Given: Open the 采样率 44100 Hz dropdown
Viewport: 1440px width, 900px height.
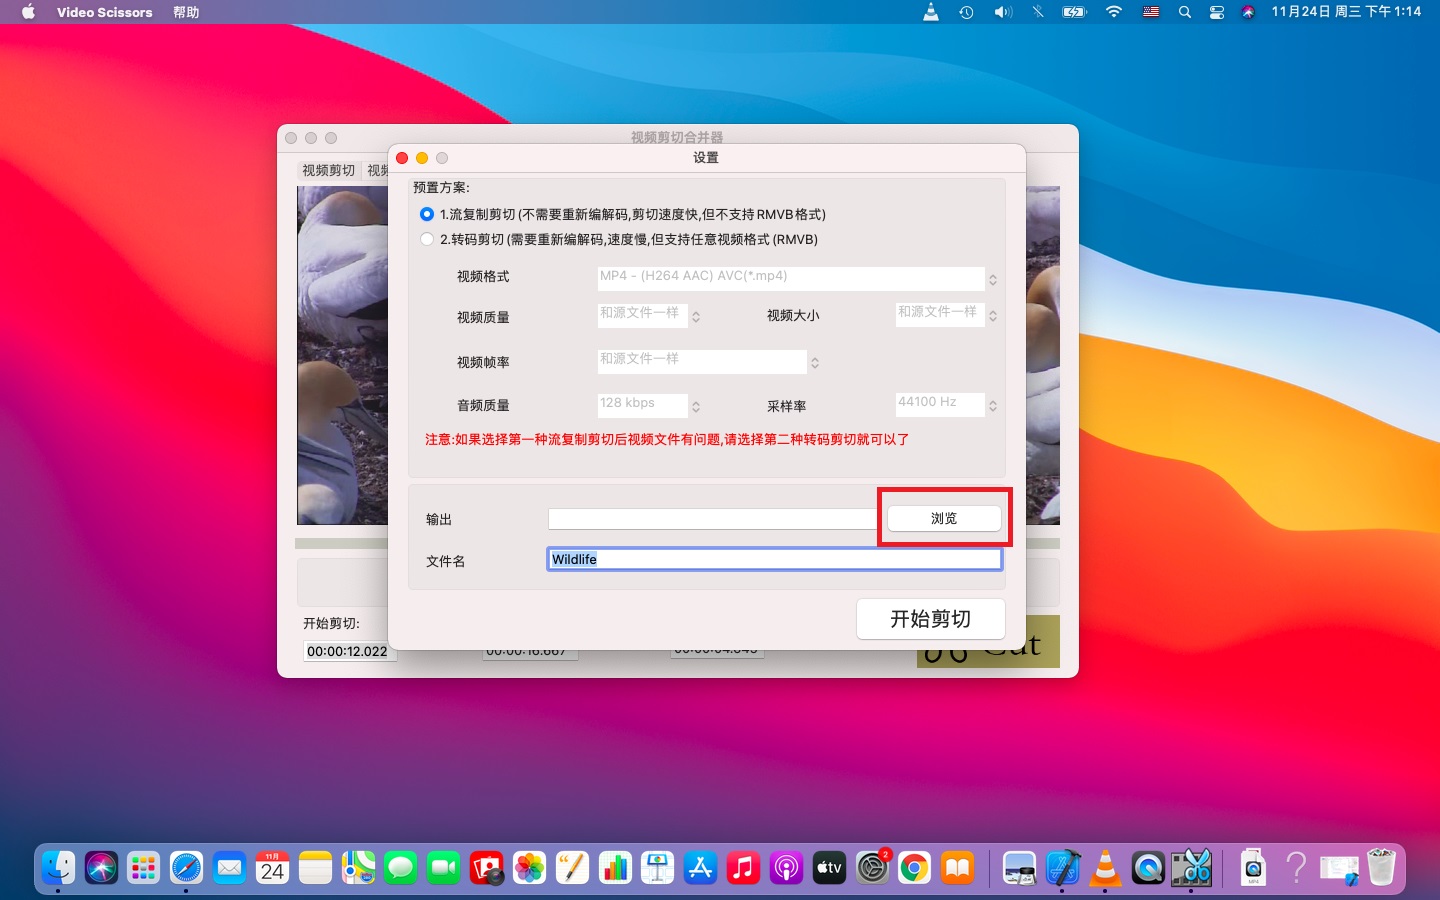Looking at the screenshot, I should click(947, 404).
